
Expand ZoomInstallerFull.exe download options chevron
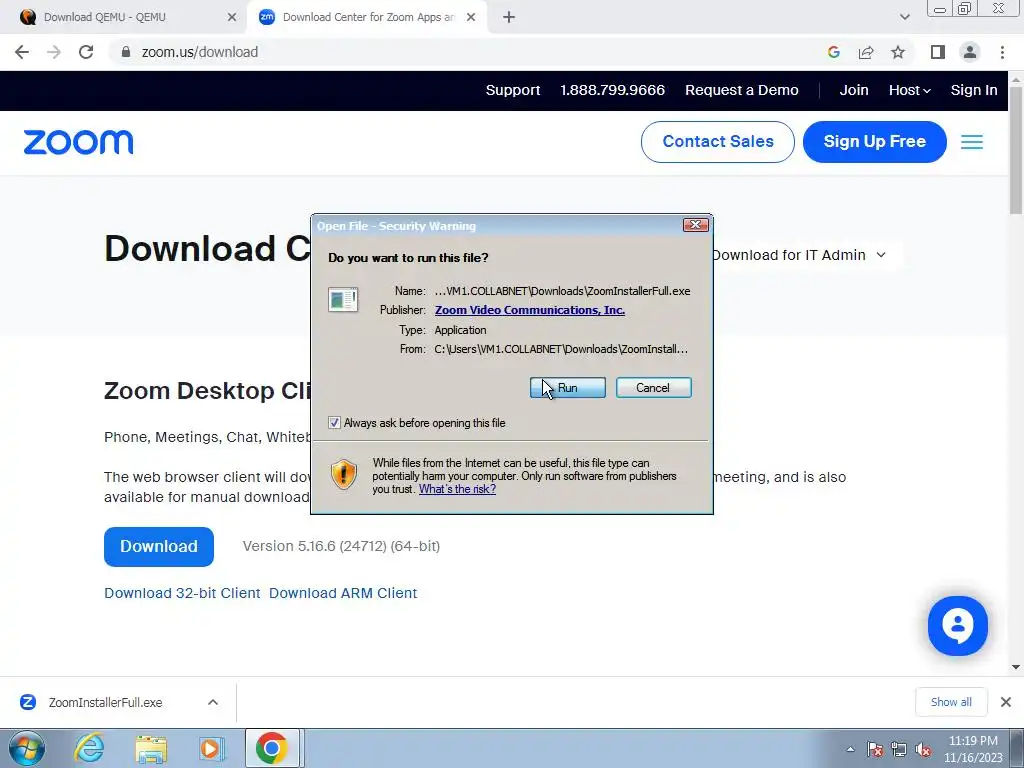click(x=213, y=703)
